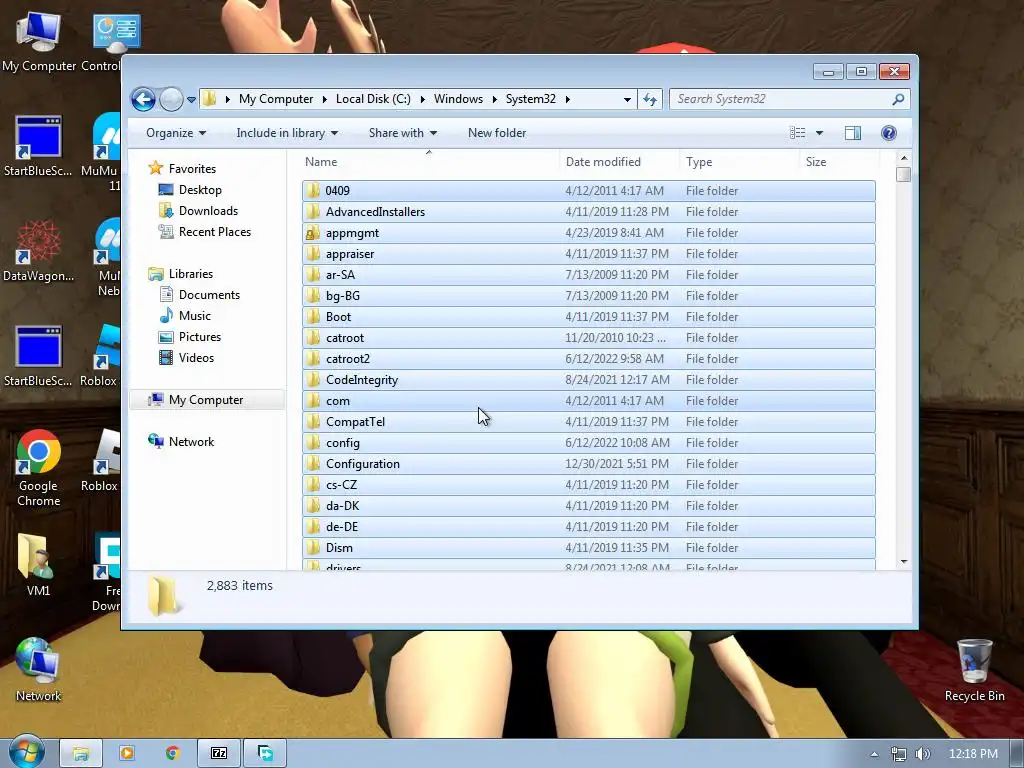Viewport: 1024px width, 768px height.
Task: Open Desktop in the navigation pane
Action: [x=200, y=189]
